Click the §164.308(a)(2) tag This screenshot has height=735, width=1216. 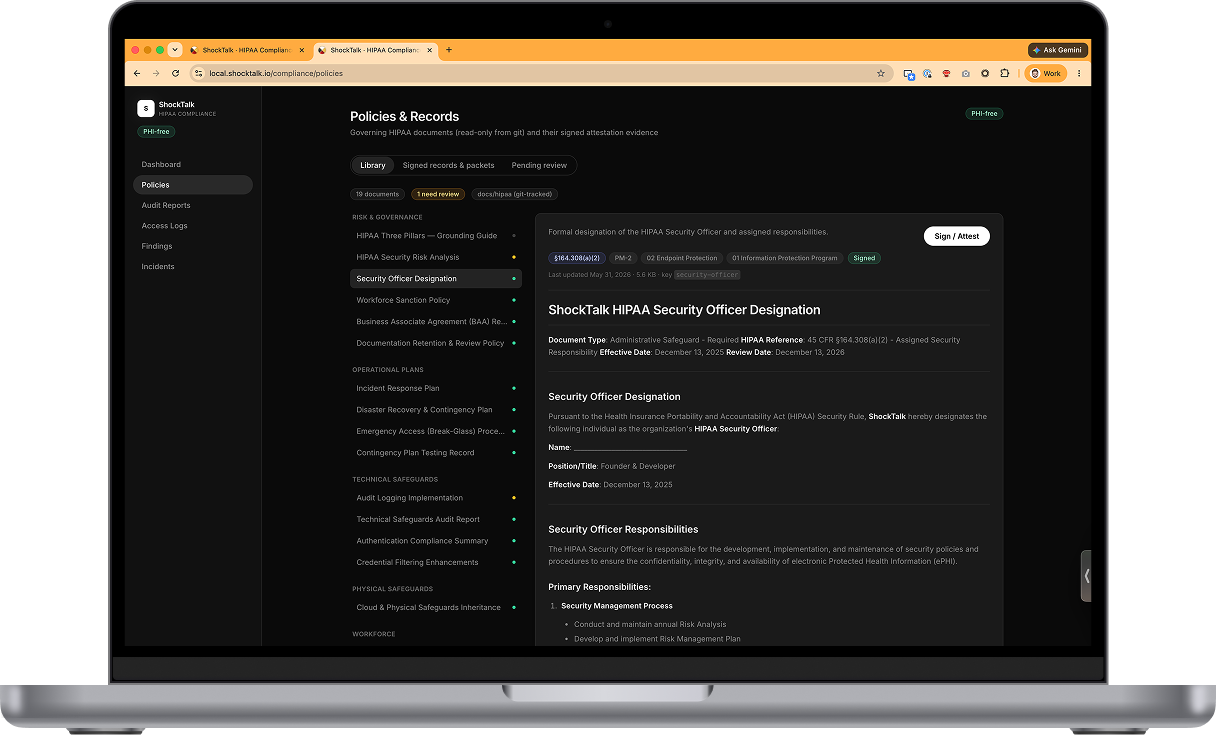pyautogui.click(x=576, y=258)
